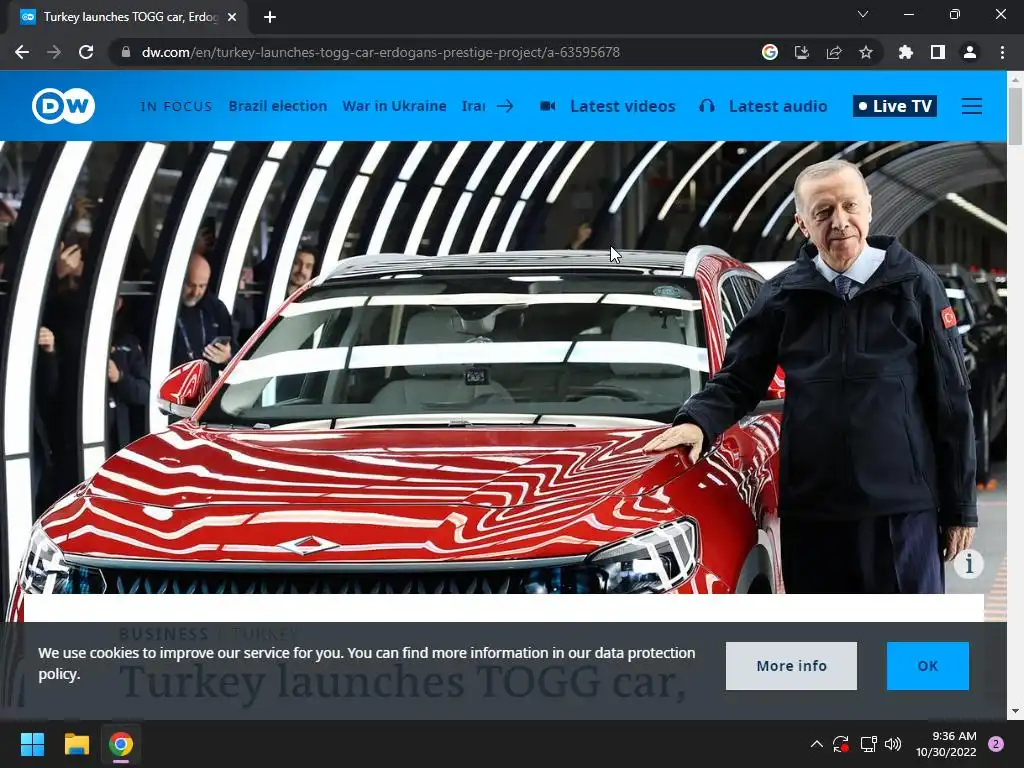Show image info via the i icon
This screenshot has width=1024, height=768.
coord(968,563)
